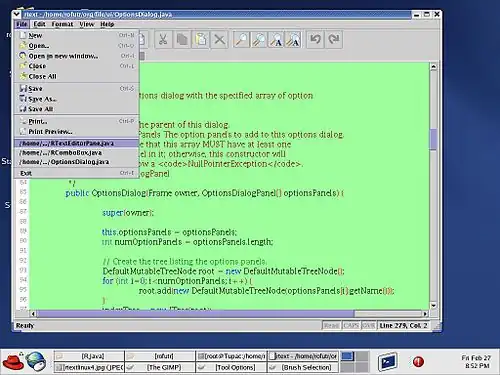Click the horizontal scrollbar right arrow
Screen dimensions: 500x375
pyautogui.click(x=425, y=314)
